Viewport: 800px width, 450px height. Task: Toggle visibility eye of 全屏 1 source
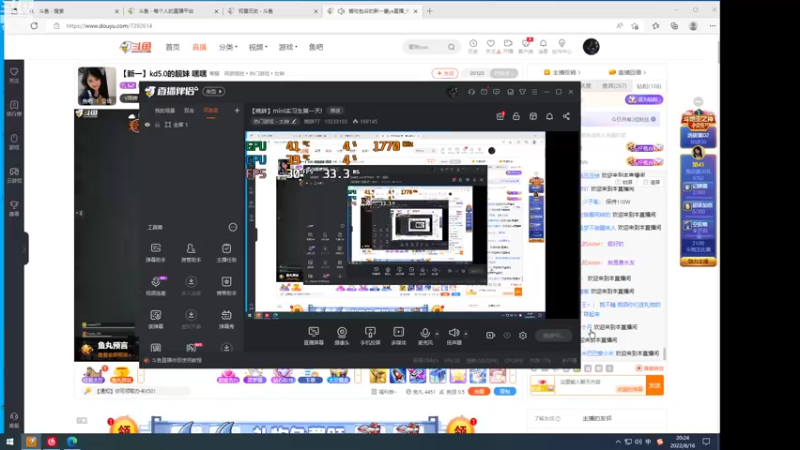[x=147, y=124]
